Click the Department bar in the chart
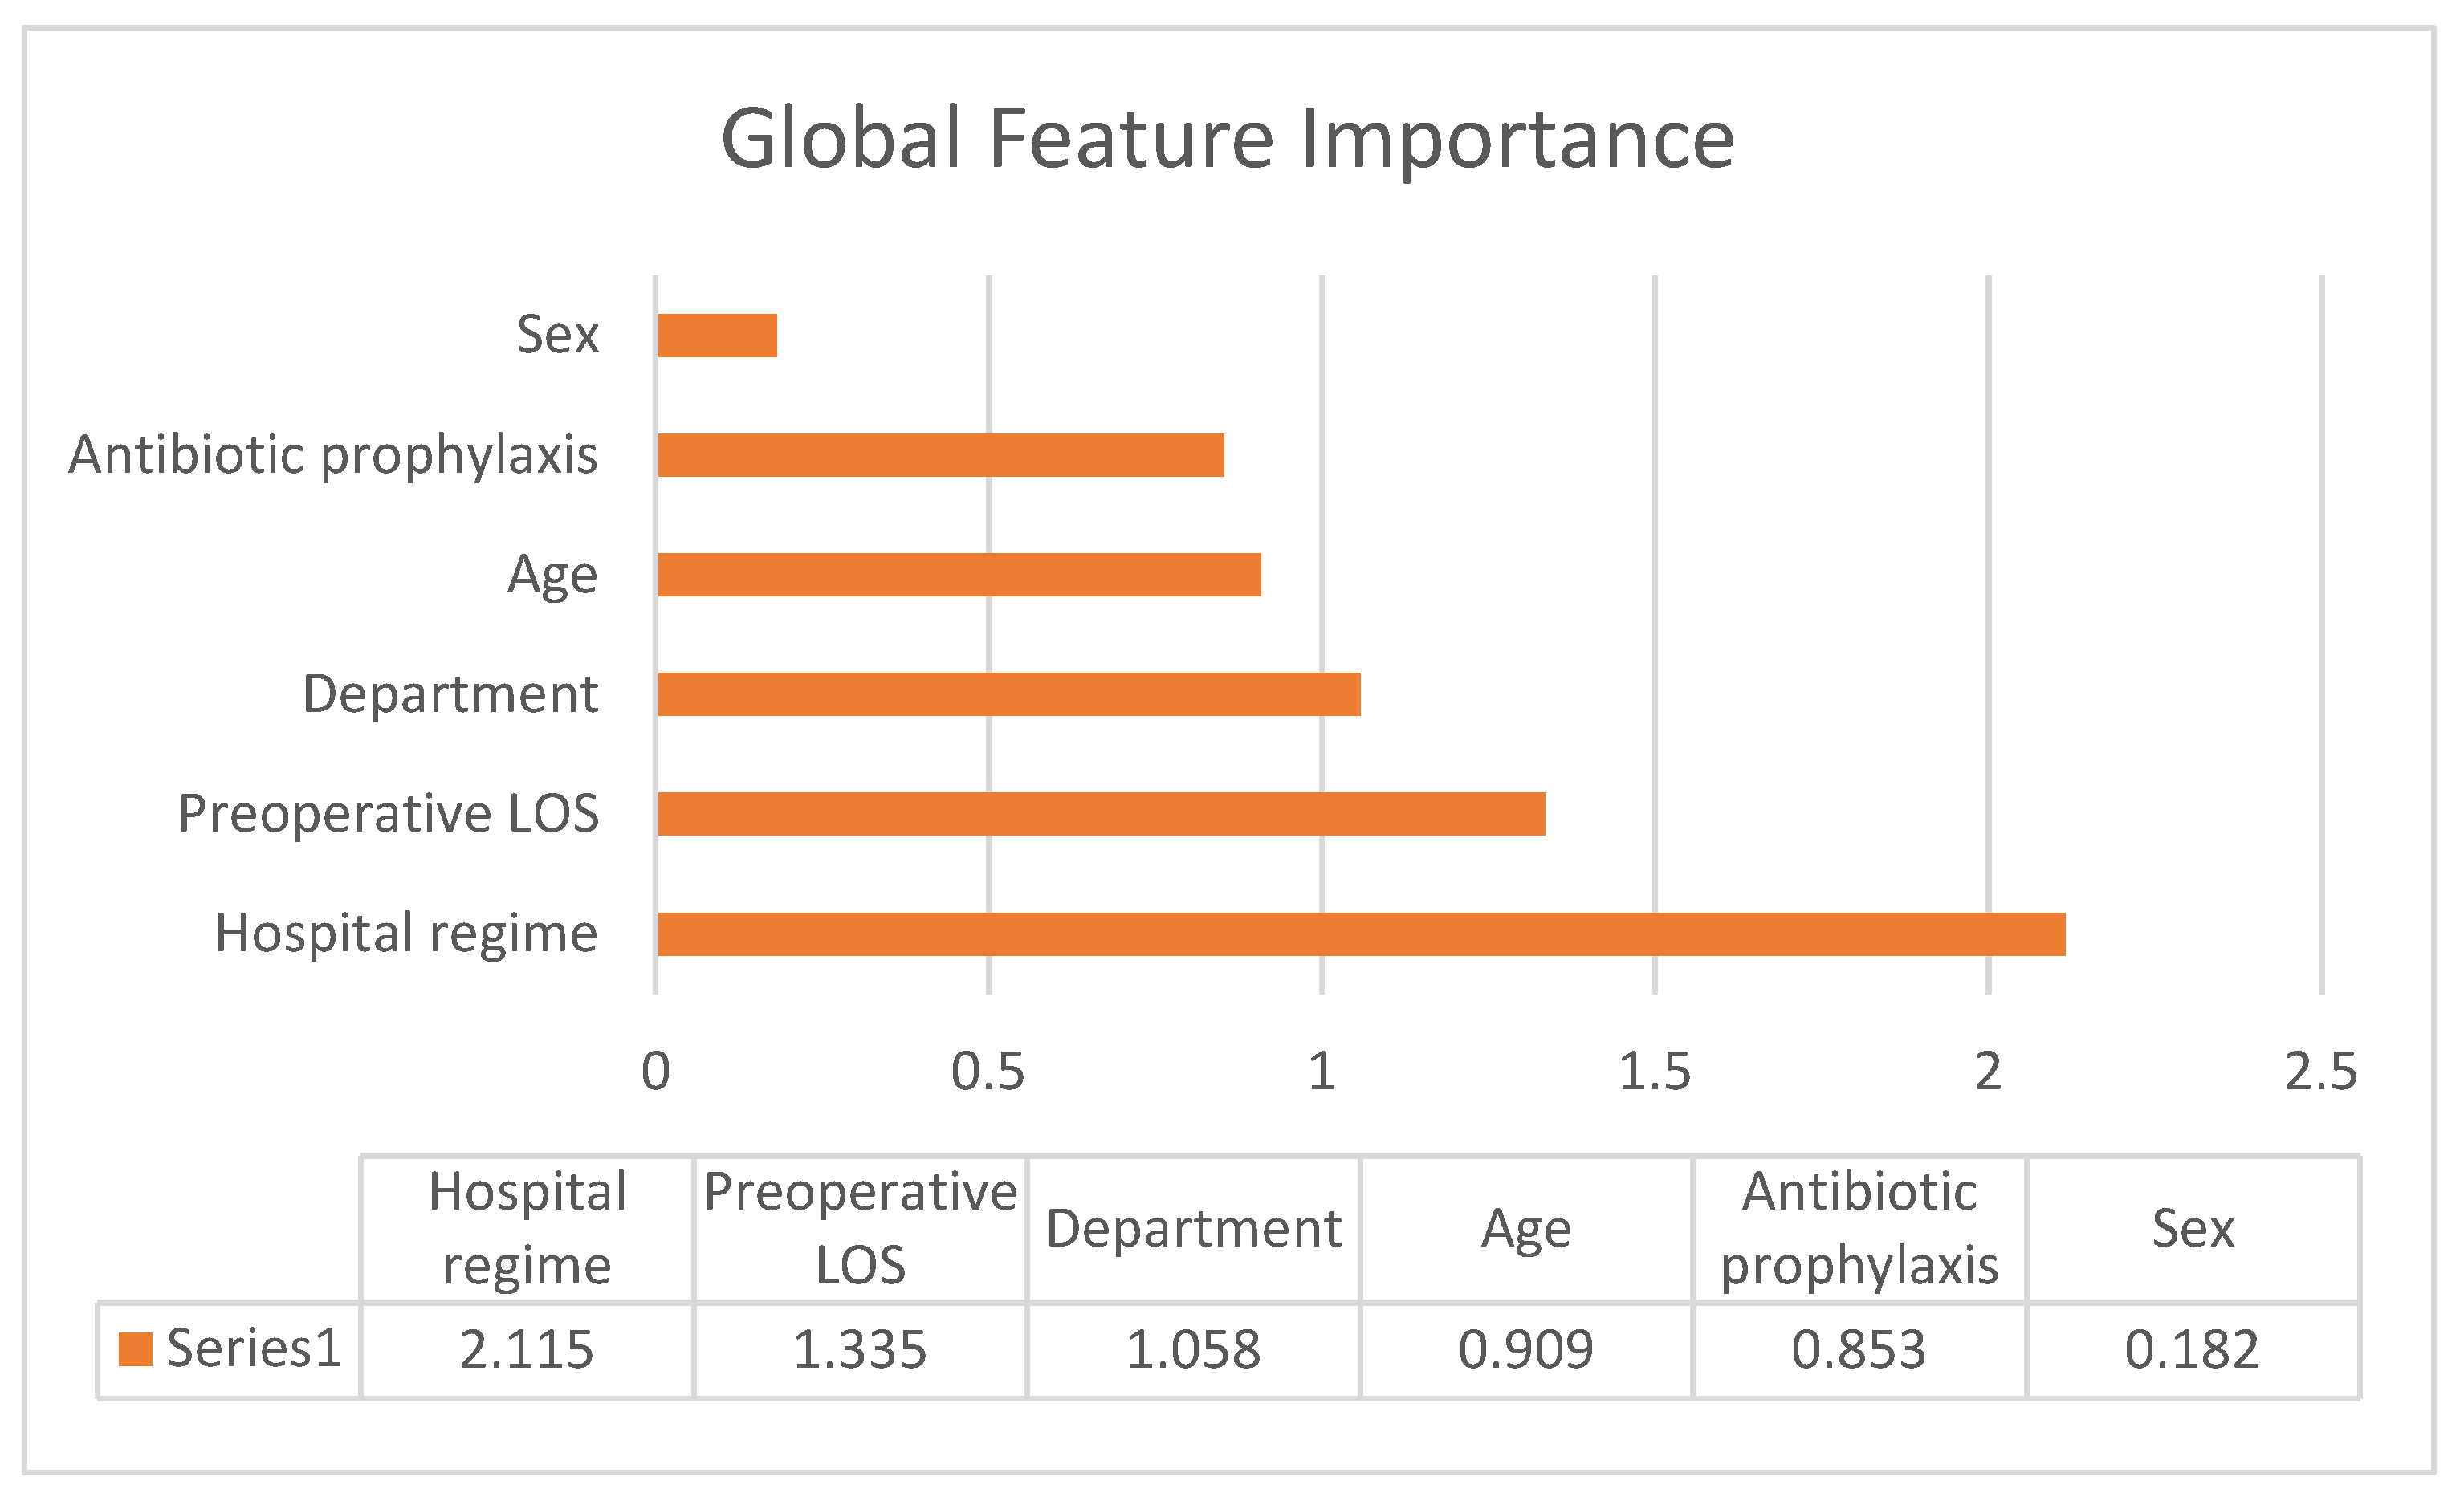Viewport: 2464px width, 1497px height. pyautogui.click(x=1009, y=694)
